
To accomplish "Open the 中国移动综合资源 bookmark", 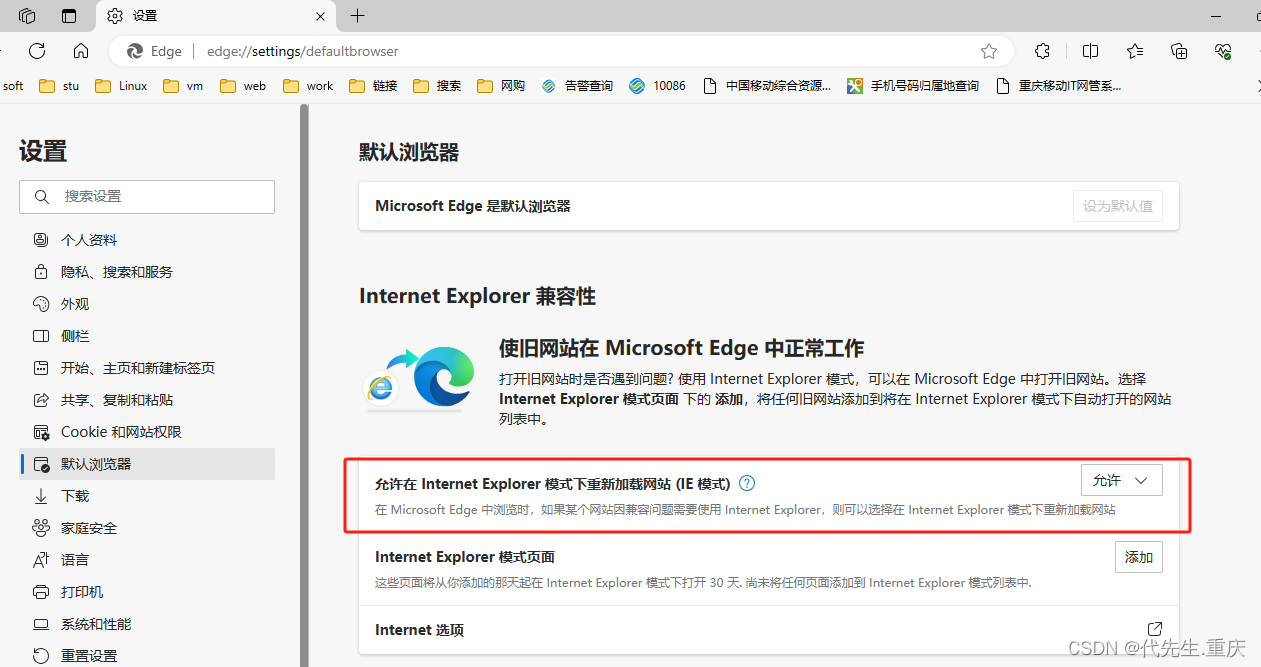I will click(x=767, y=86).
